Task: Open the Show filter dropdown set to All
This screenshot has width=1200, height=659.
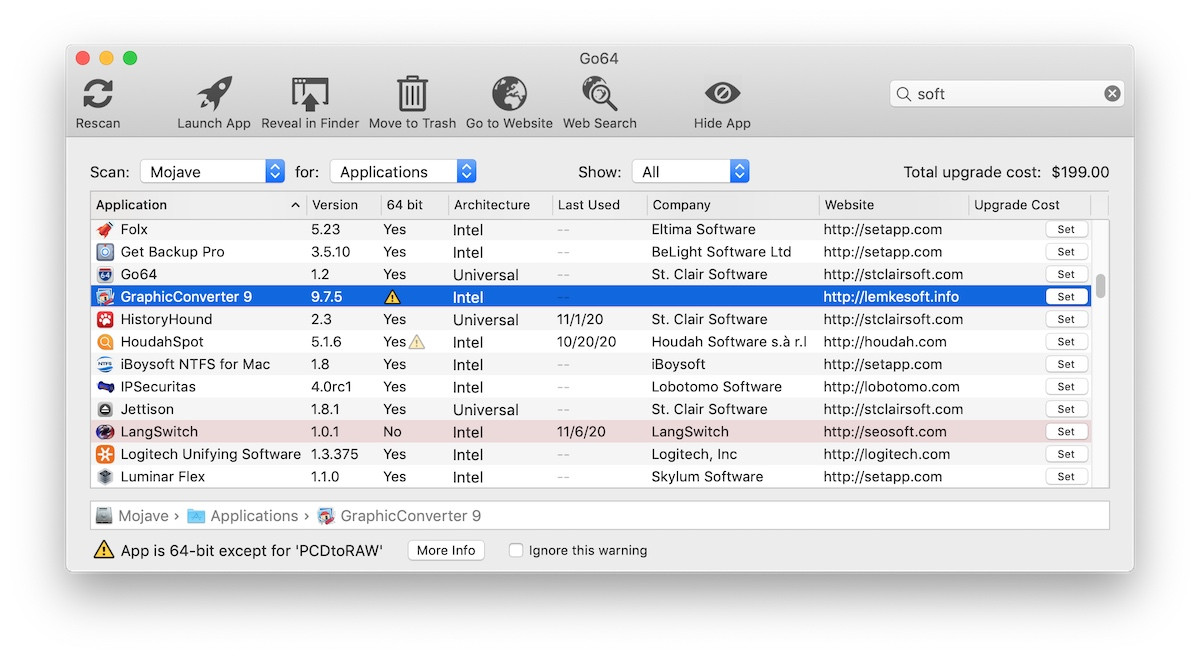Action: 690,172
